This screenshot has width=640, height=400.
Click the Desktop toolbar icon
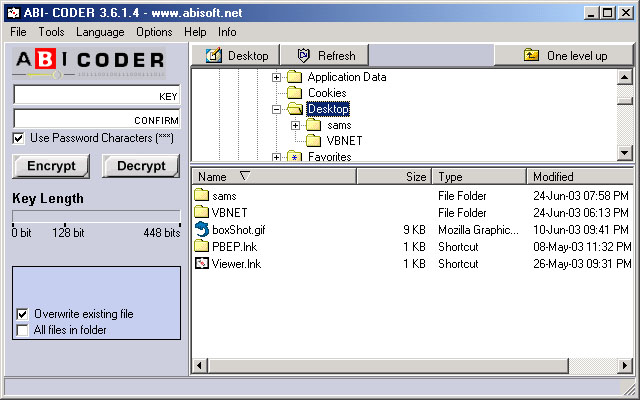pos(214,56)
